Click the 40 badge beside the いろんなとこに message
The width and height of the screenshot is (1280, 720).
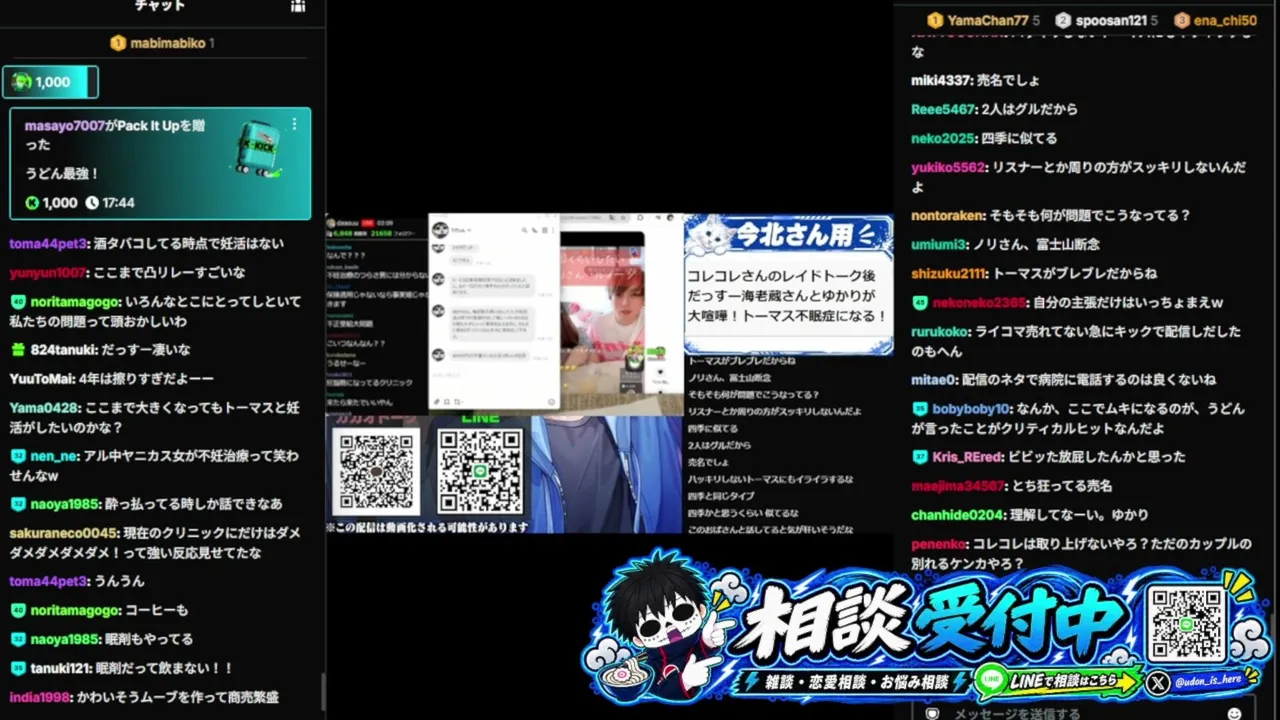pyautogui.click(x=18, y=302)
